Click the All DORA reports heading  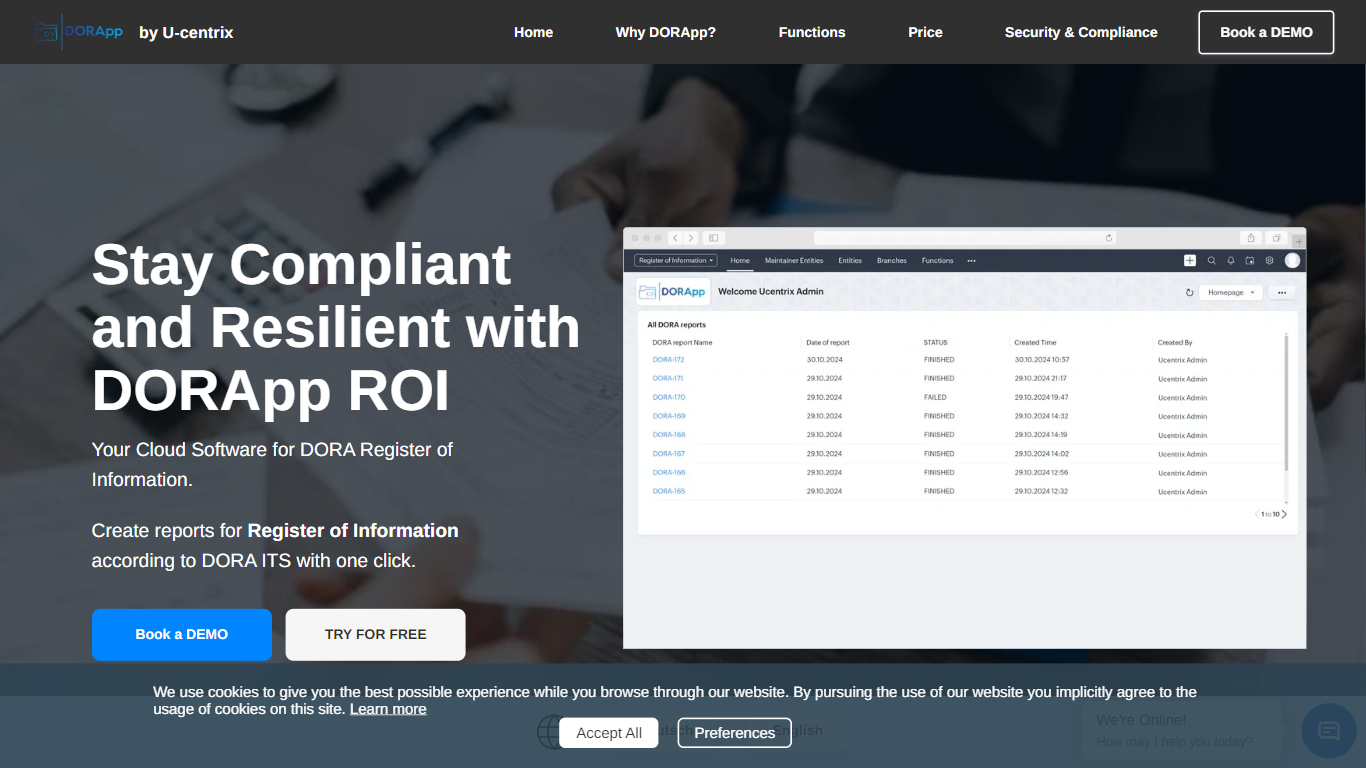point(677,325)
